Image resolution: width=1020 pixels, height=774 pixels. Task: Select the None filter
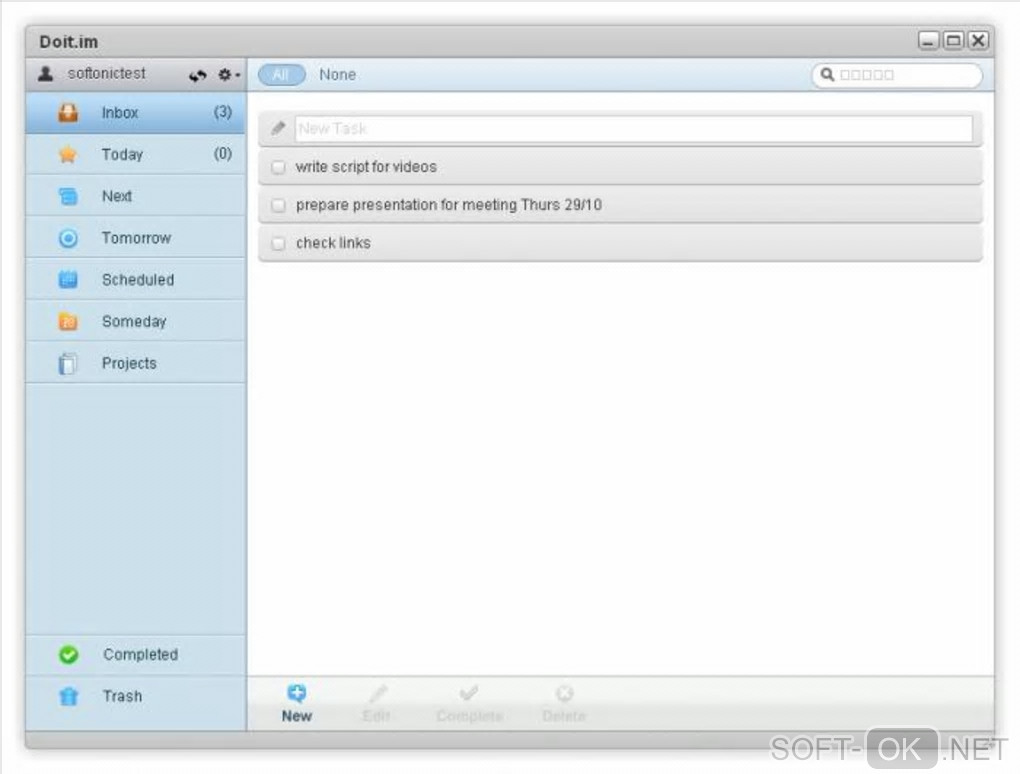pos(337,75)
